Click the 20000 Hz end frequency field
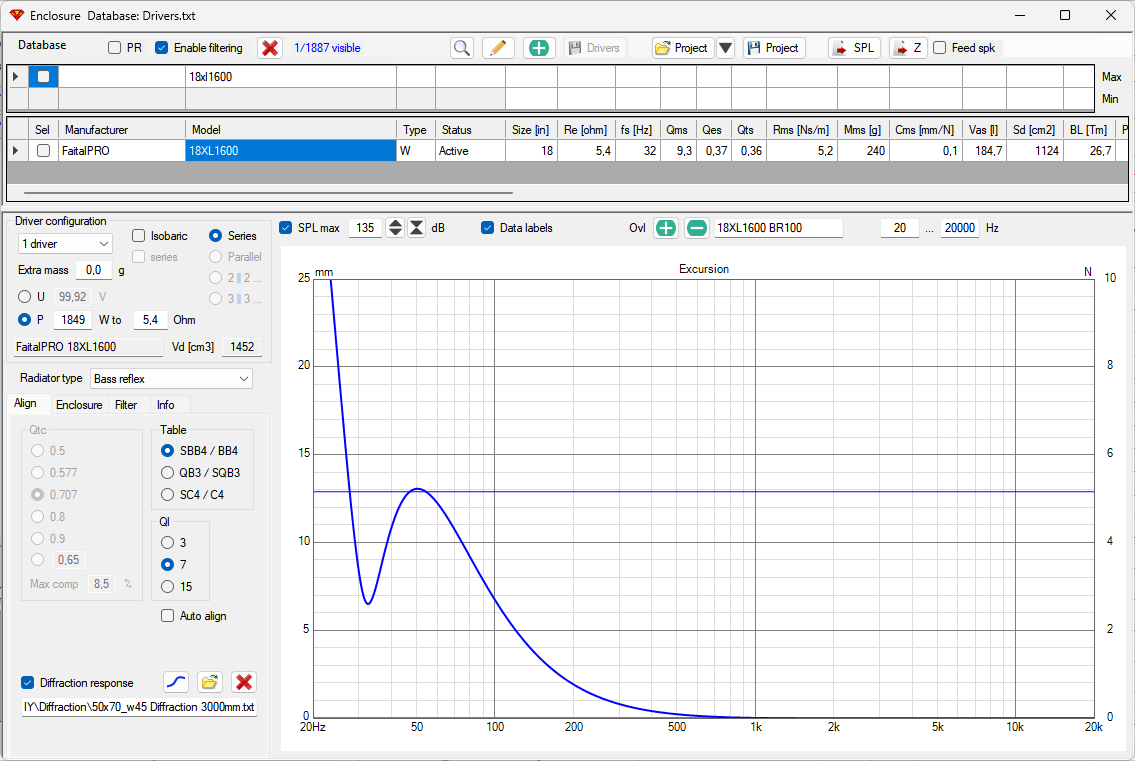The image size is (1135, 761). [x=960, y=228]
